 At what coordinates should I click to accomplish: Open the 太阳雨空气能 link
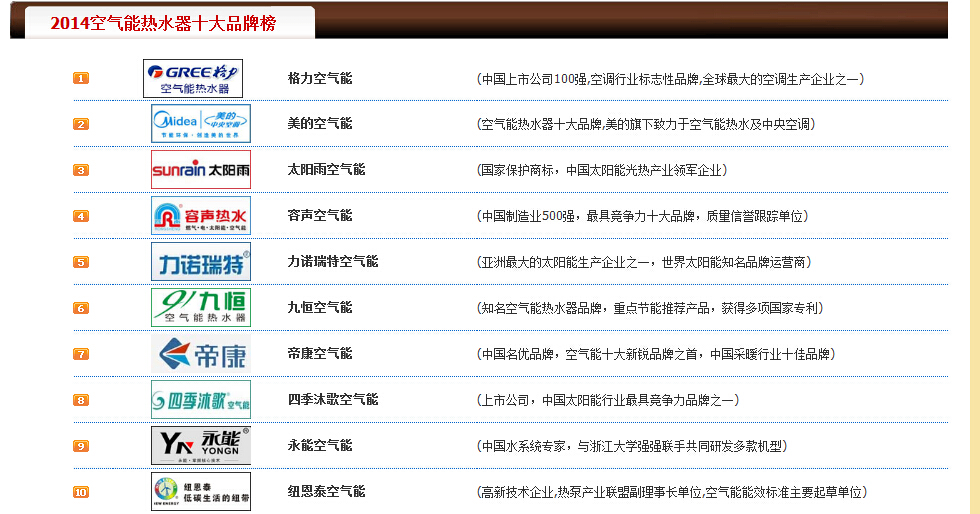(x=326, y=169)
